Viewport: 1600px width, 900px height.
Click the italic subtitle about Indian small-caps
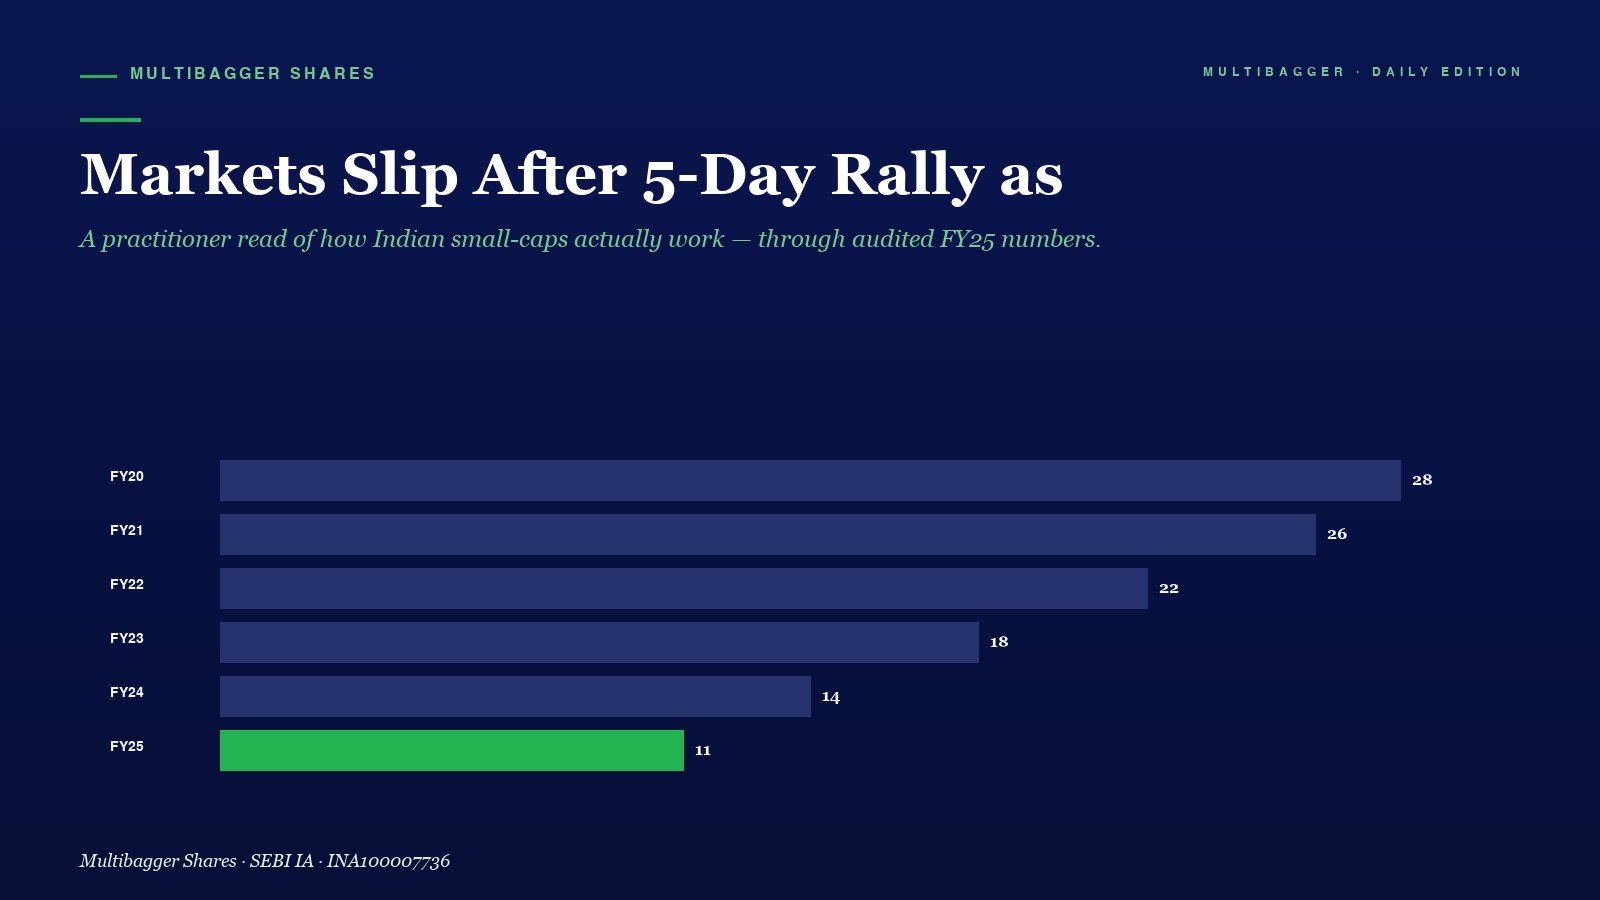590,239
